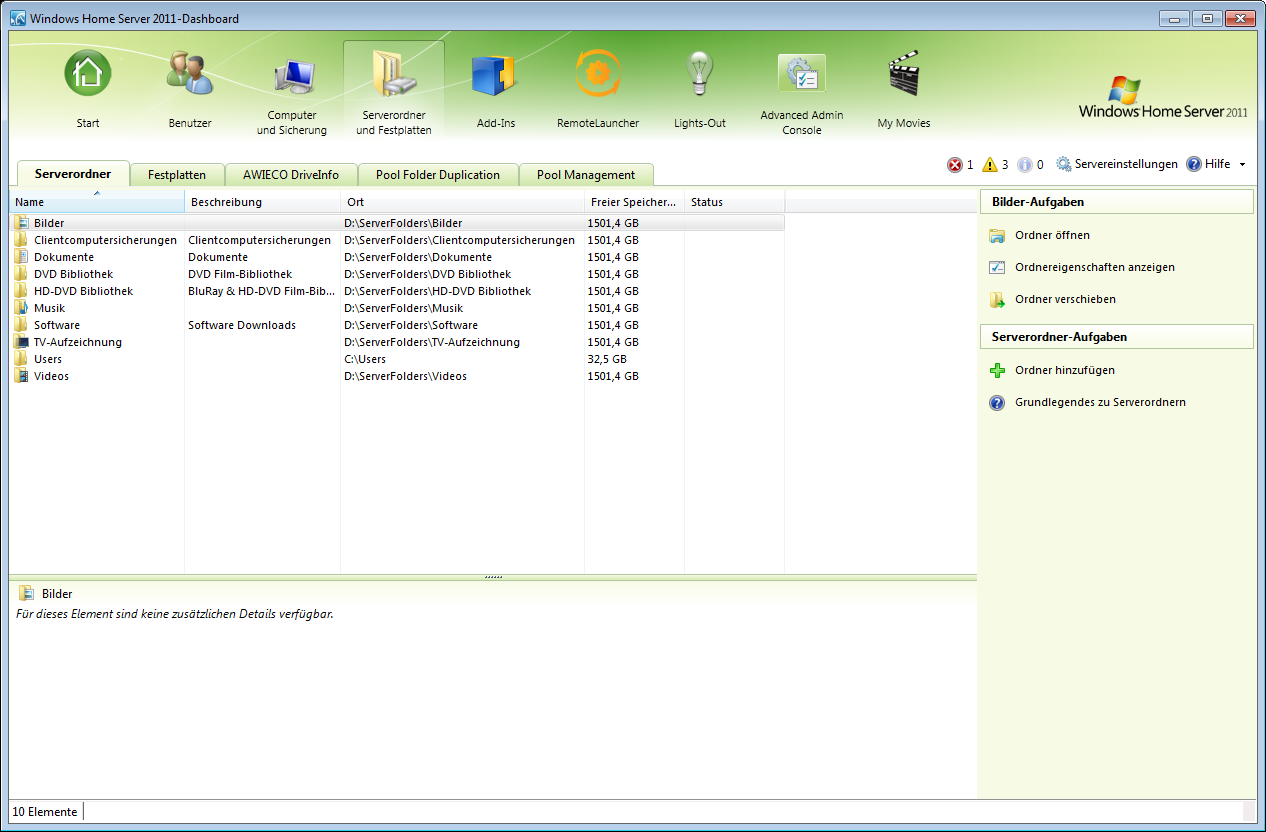The width and height of the screenshot is (1266, 832).
Task: Click the green plus Ordner hinzufügen icon
Action: [x=997, y=371]
